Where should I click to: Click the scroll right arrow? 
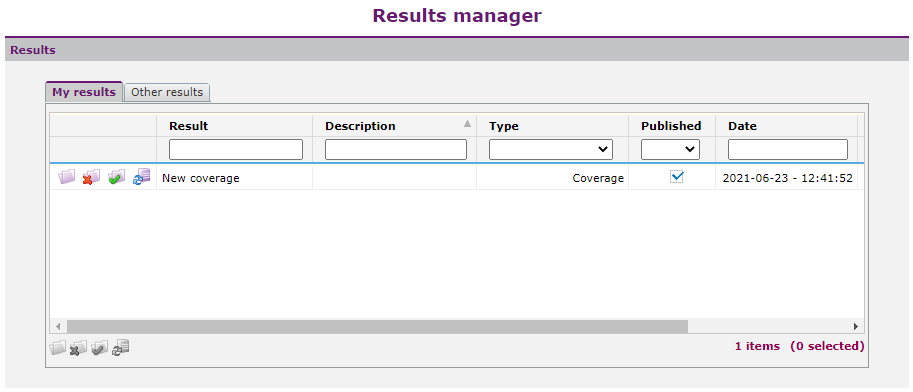856,326
